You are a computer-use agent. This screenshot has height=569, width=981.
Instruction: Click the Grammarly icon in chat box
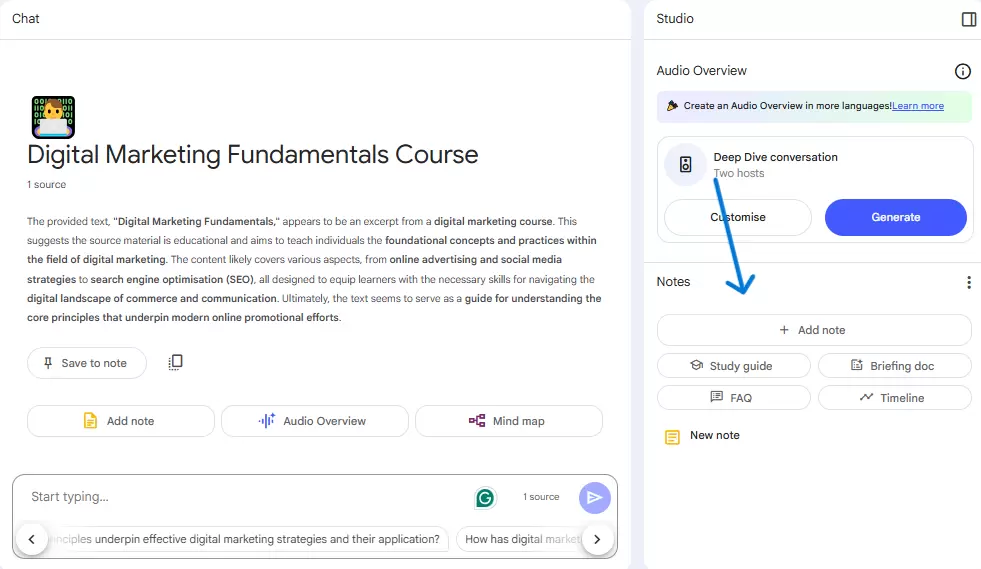[485, 498]
